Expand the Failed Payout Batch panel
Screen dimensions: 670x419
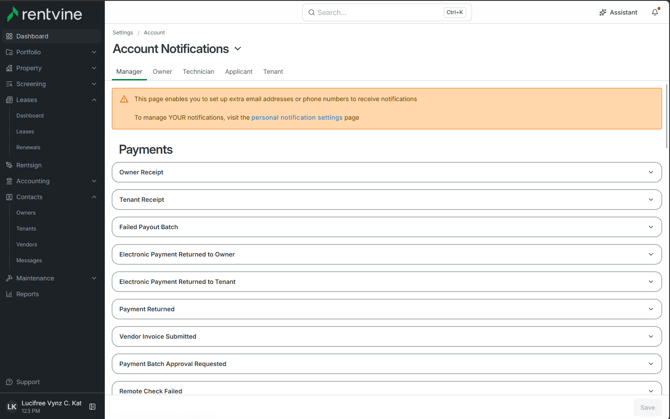coord(387,227)
